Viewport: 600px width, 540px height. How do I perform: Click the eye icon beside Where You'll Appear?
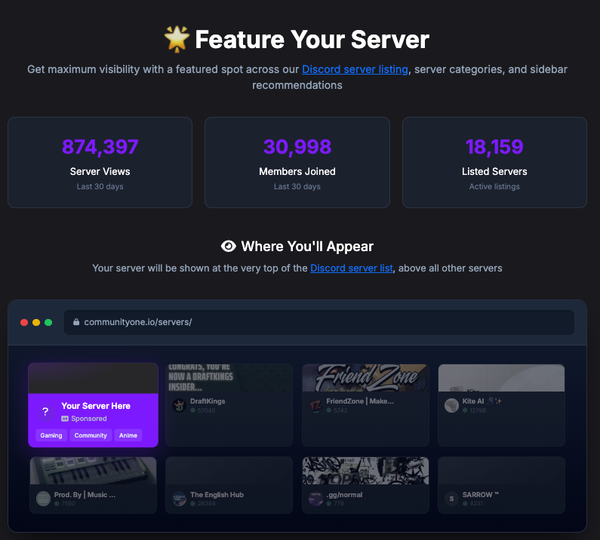[x=228, y=246]
